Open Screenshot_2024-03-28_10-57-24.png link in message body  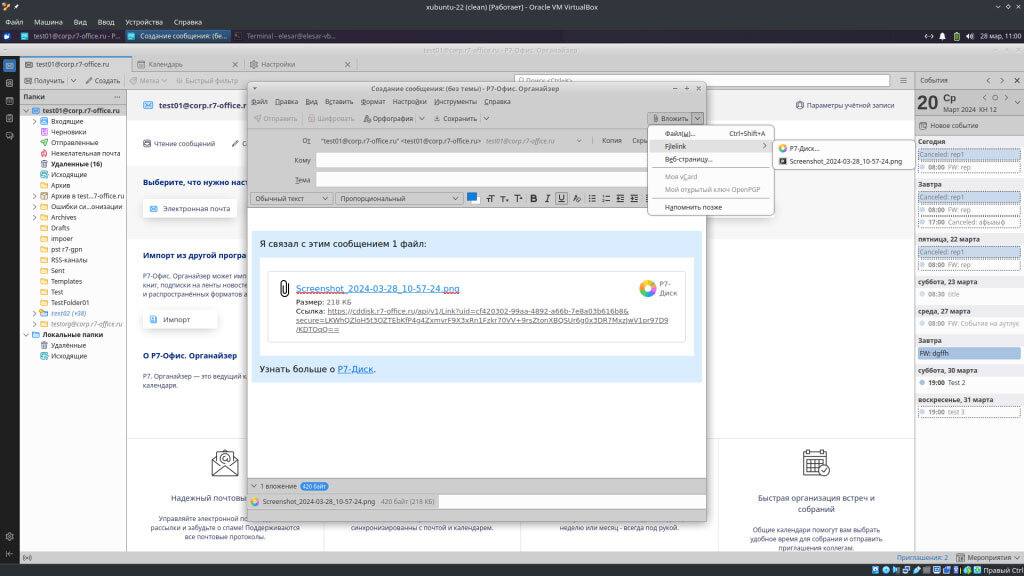tap(377, 289)
